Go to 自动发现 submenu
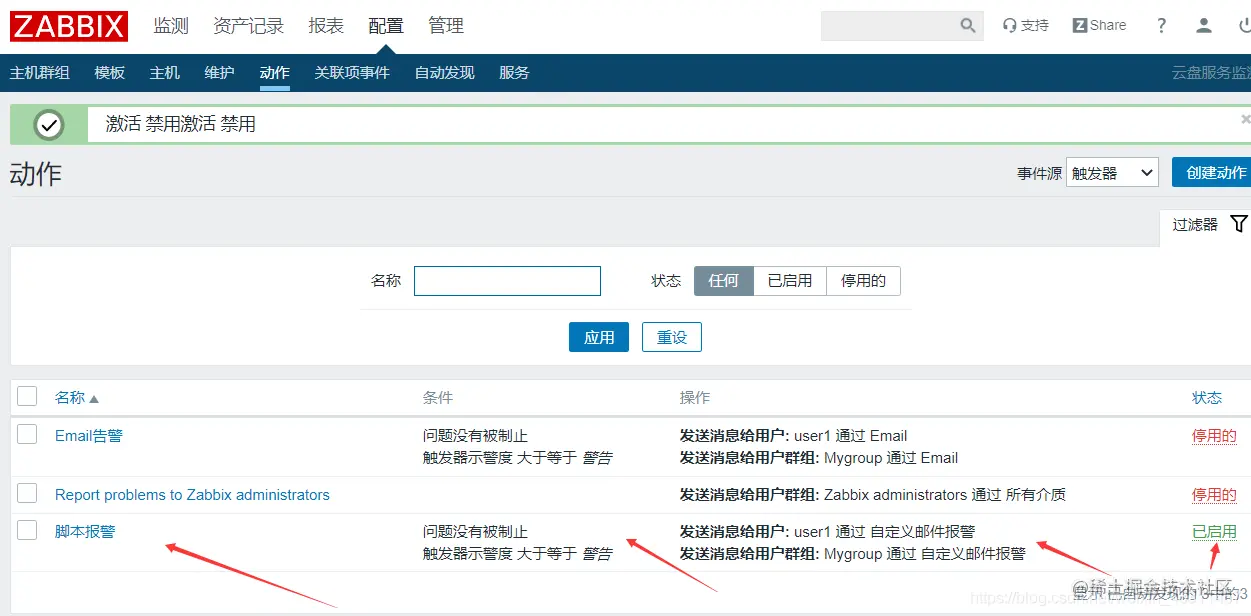Image resolution: width=1251 pixels, height=616 pixels. coord(444,73)
